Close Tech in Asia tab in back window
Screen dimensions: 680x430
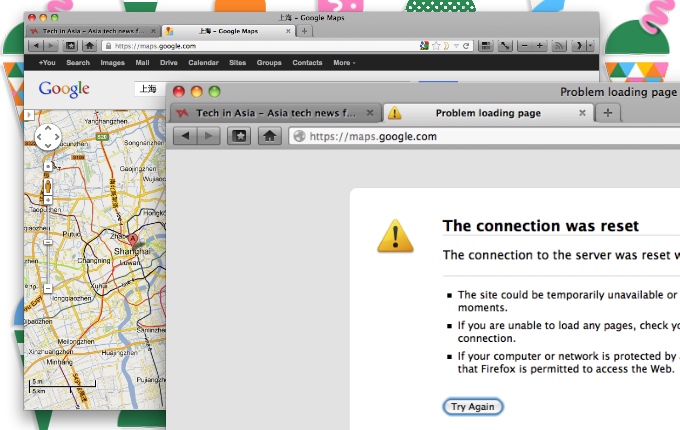(x=153, y=31)
